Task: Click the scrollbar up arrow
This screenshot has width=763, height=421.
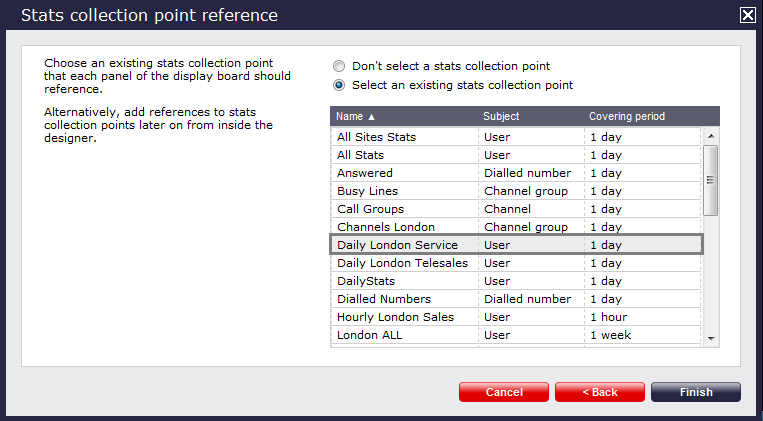Action: coord(711,136)
